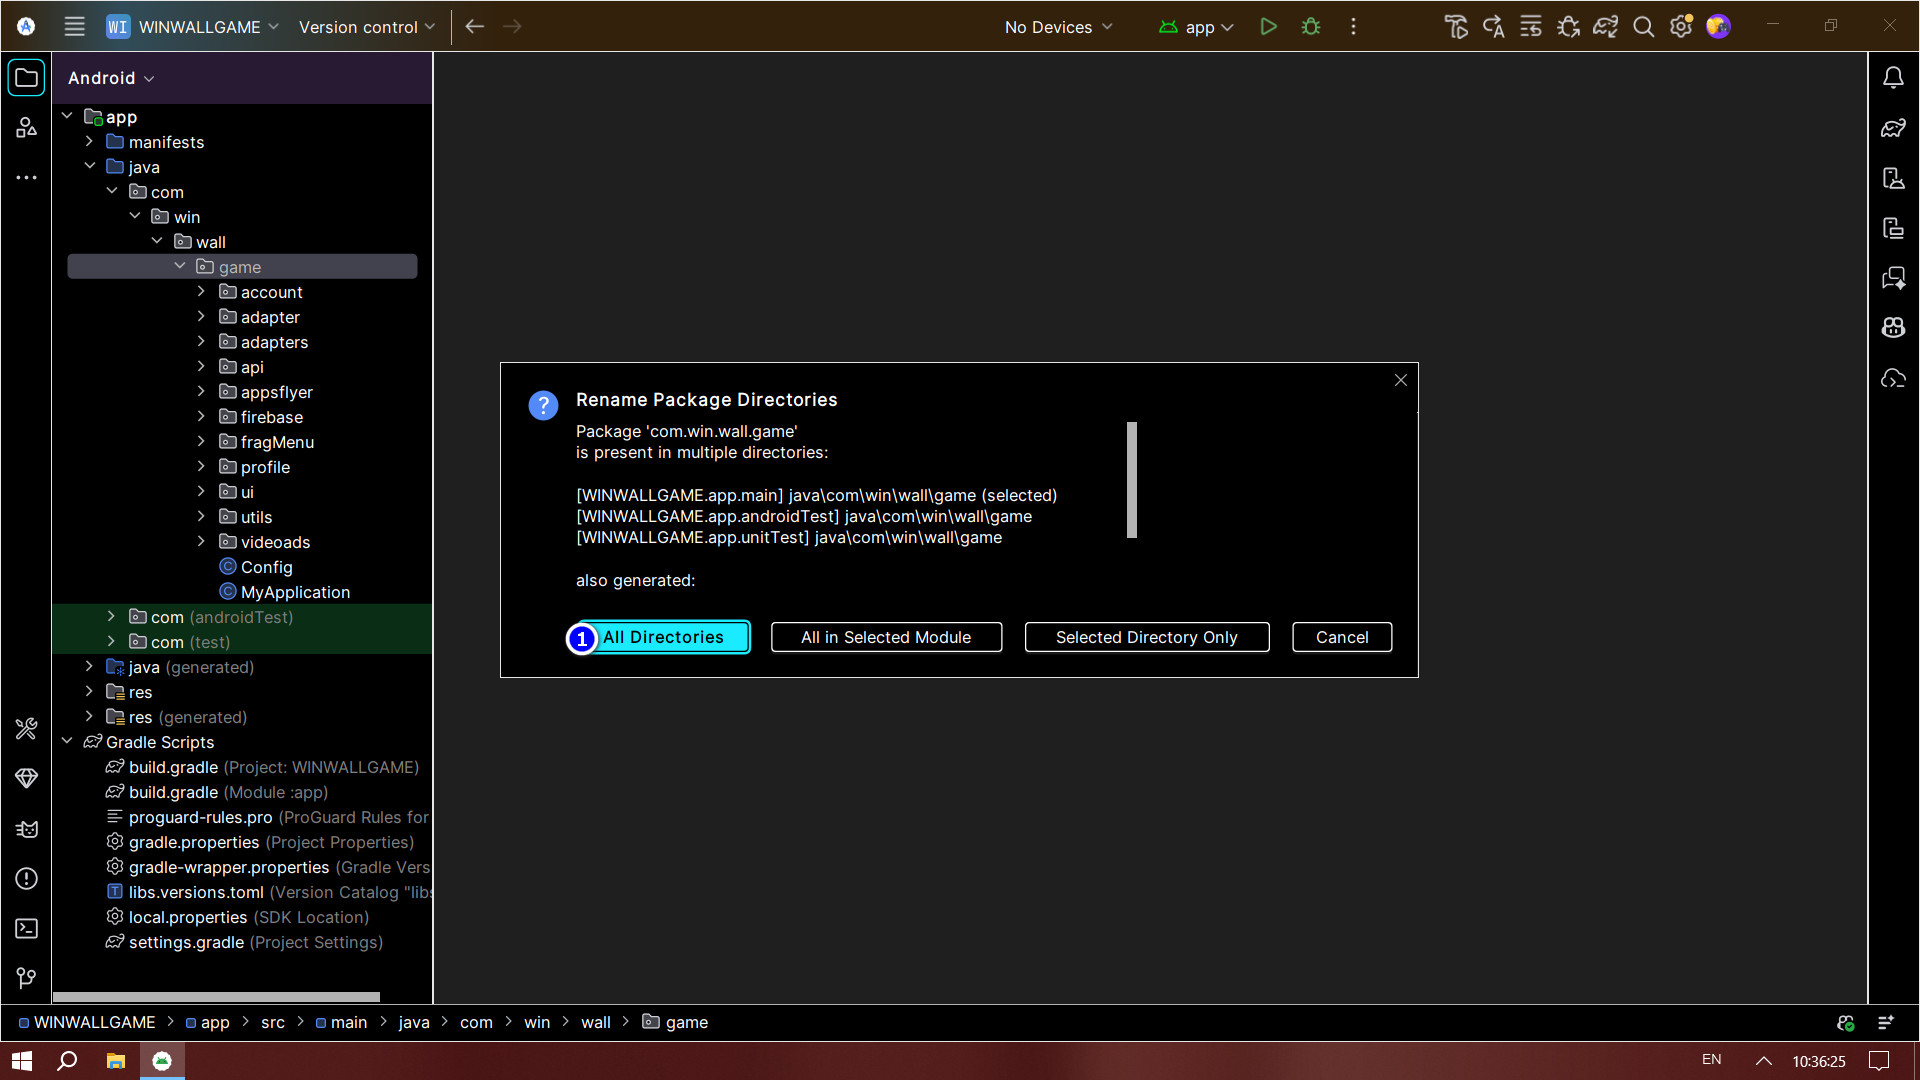
Task: Click the All Directories button
Action: coord(662,637)
